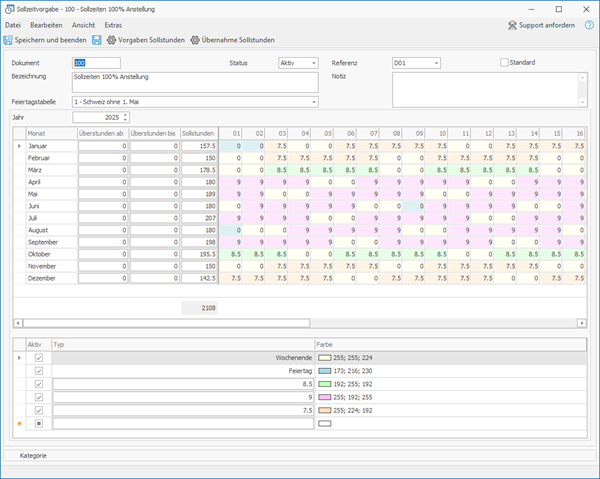
Task: Click Überstunden bis field for Oktober
Action: click(x=155, y=254)
